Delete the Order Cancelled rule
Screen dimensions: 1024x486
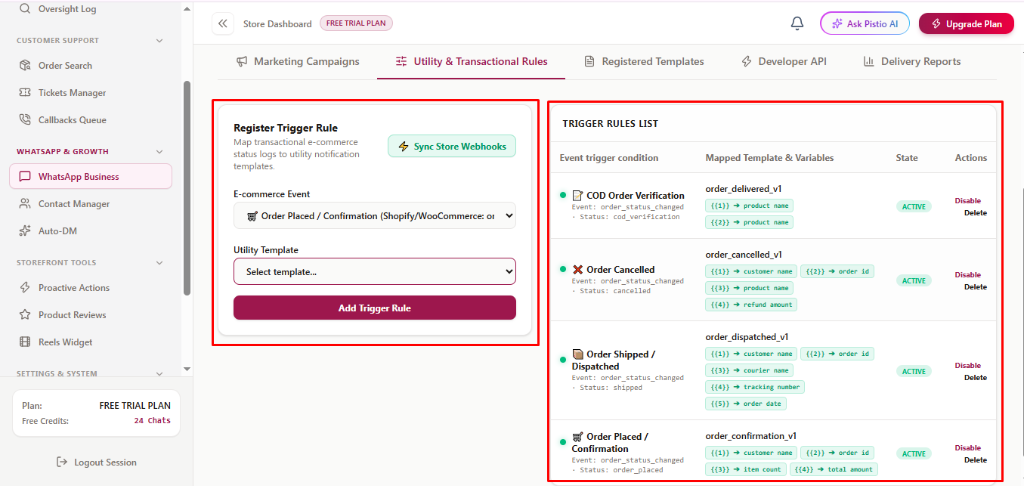(976, 287)
